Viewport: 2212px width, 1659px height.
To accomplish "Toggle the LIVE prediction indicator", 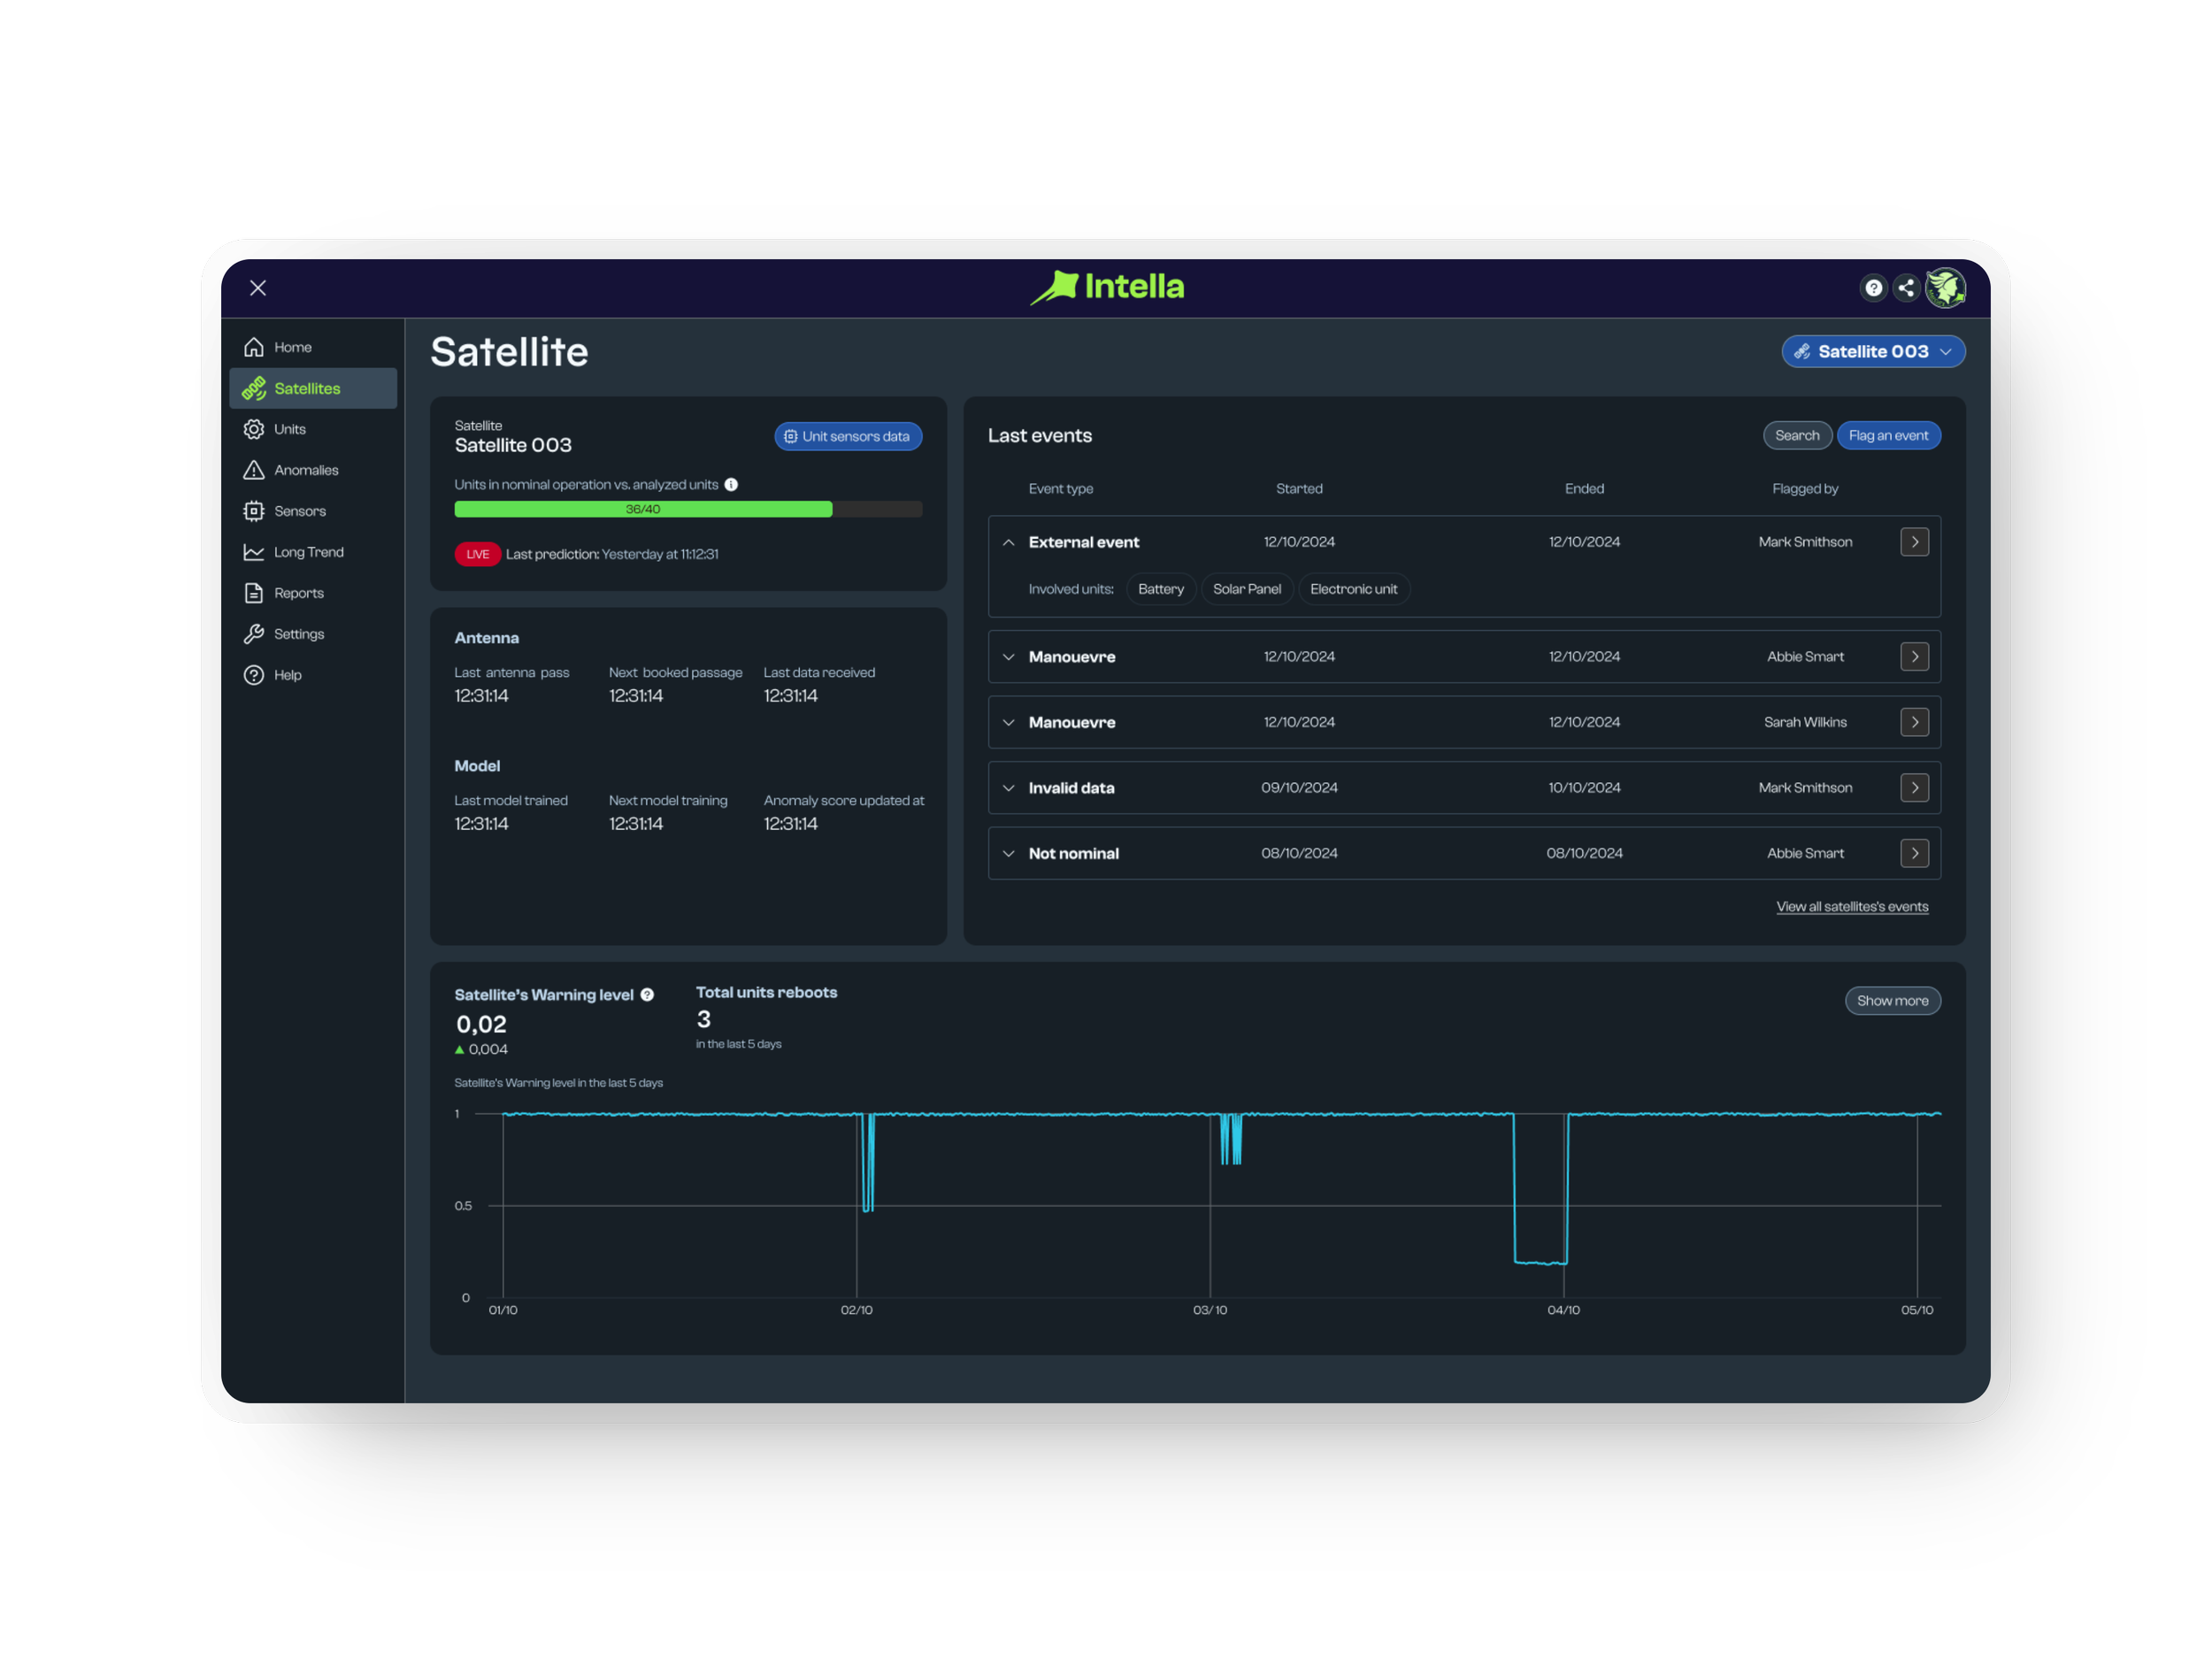I will tap(477, 553).
